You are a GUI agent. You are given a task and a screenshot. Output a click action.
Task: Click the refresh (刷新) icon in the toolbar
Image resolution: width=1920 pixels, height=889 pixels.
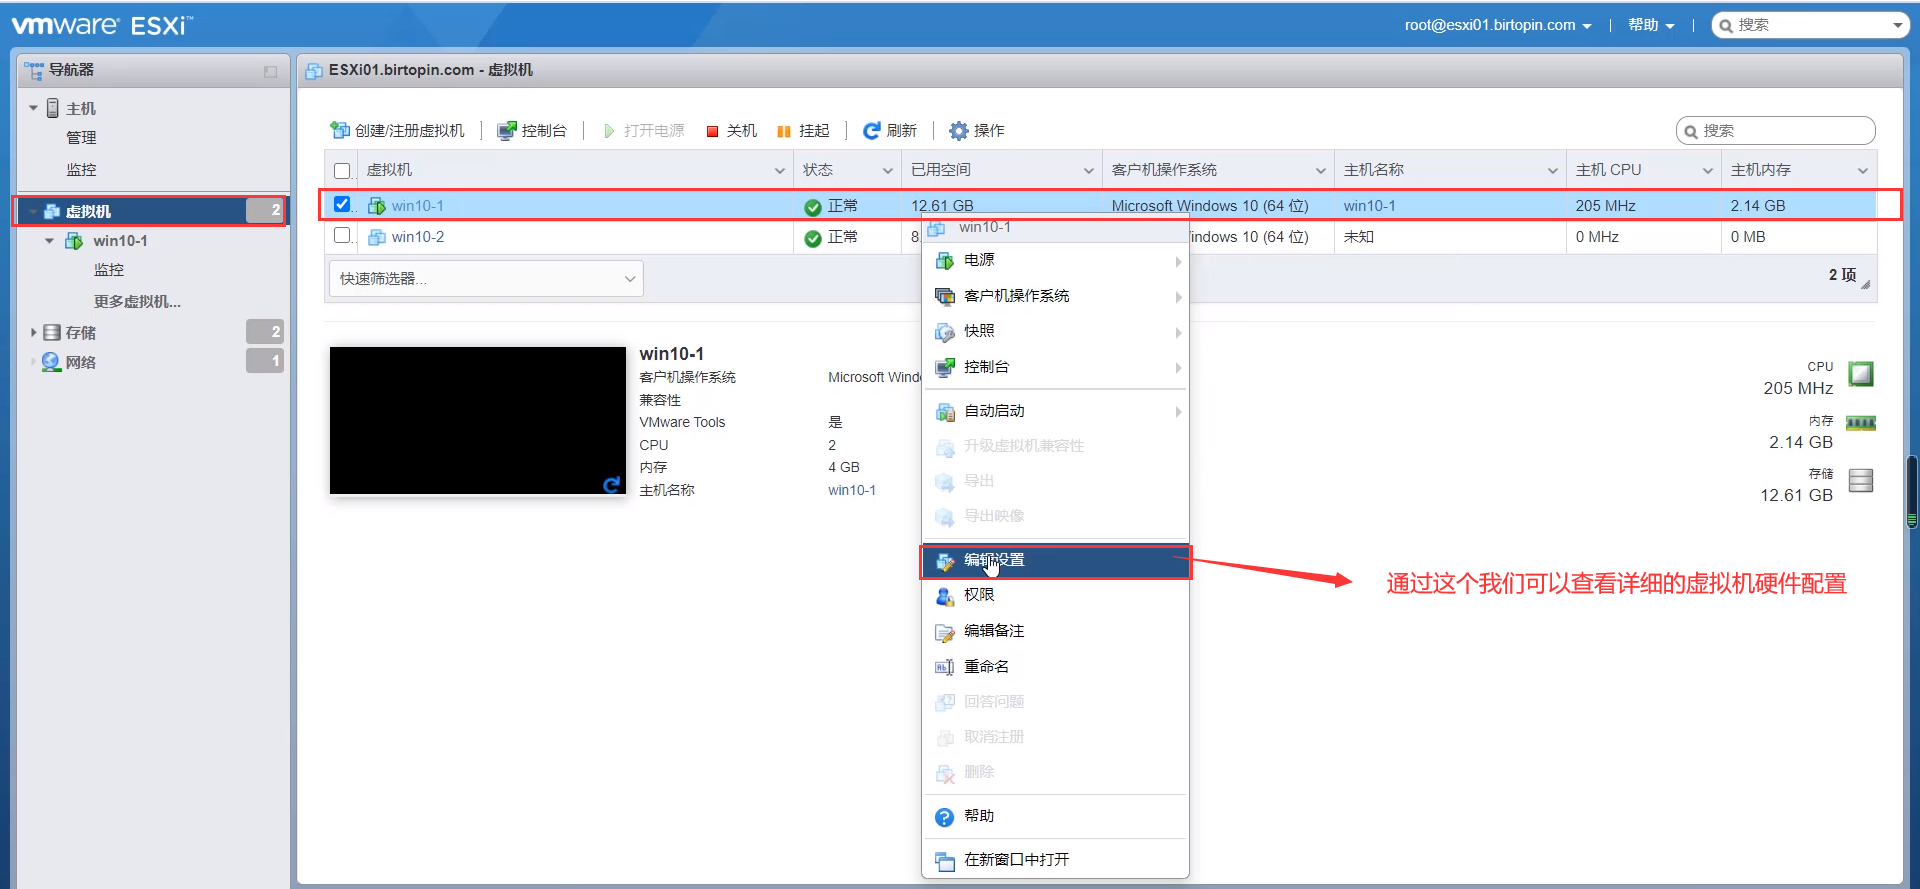point(872,131)
